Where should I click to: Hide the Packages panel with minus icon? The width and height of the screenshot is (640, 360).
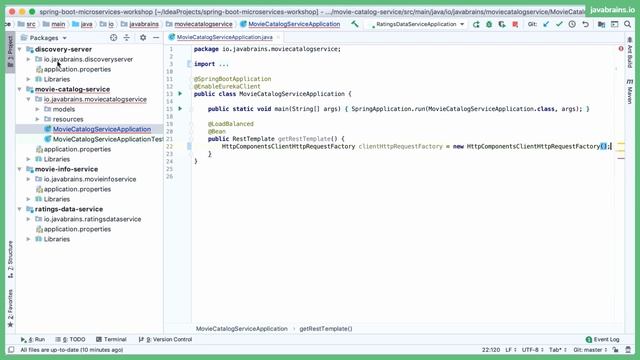156,38
